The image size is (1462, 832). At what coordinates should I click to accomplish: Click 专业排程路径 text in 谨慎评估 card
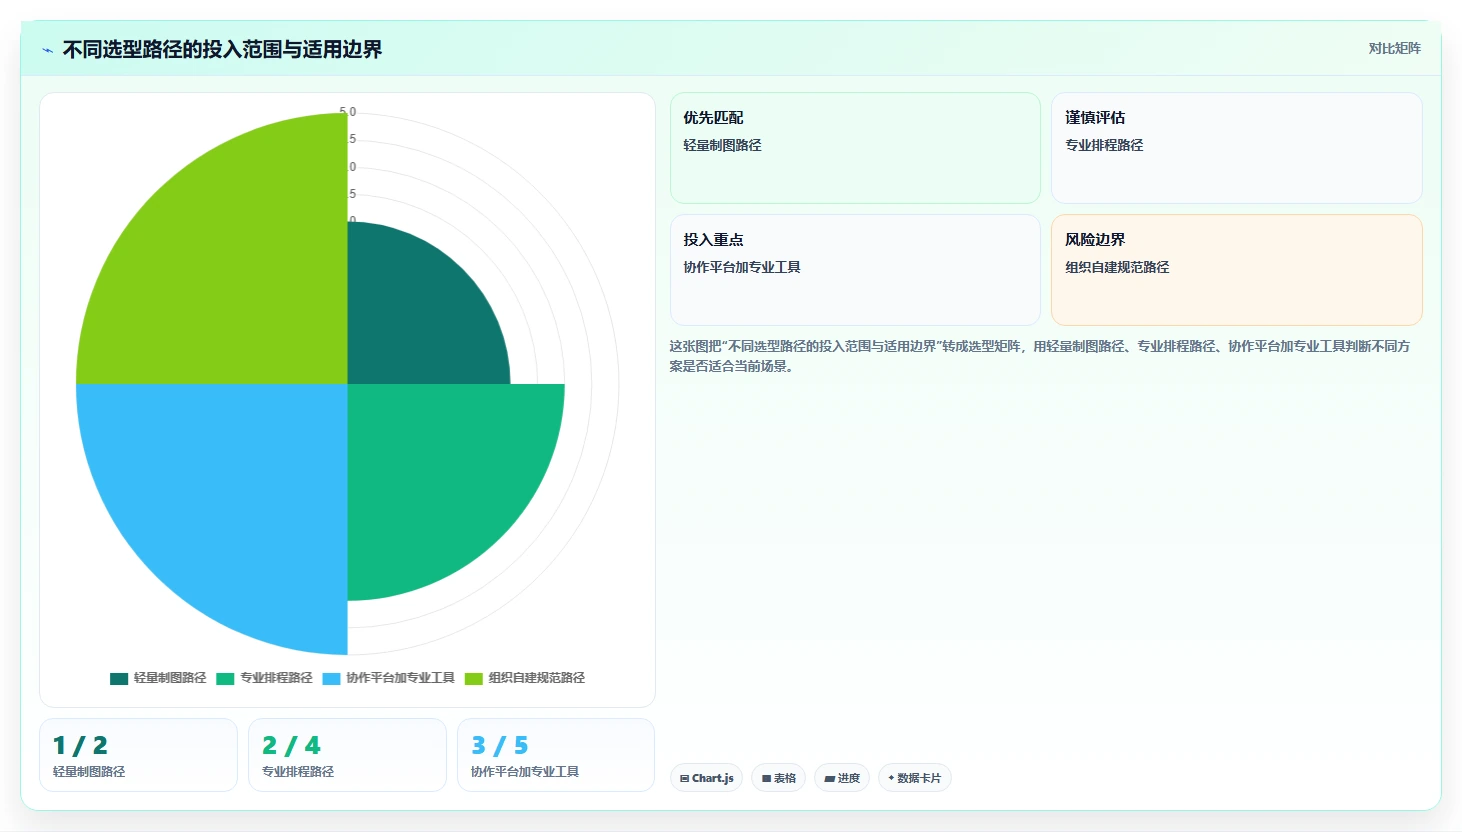pos(1104,145)
